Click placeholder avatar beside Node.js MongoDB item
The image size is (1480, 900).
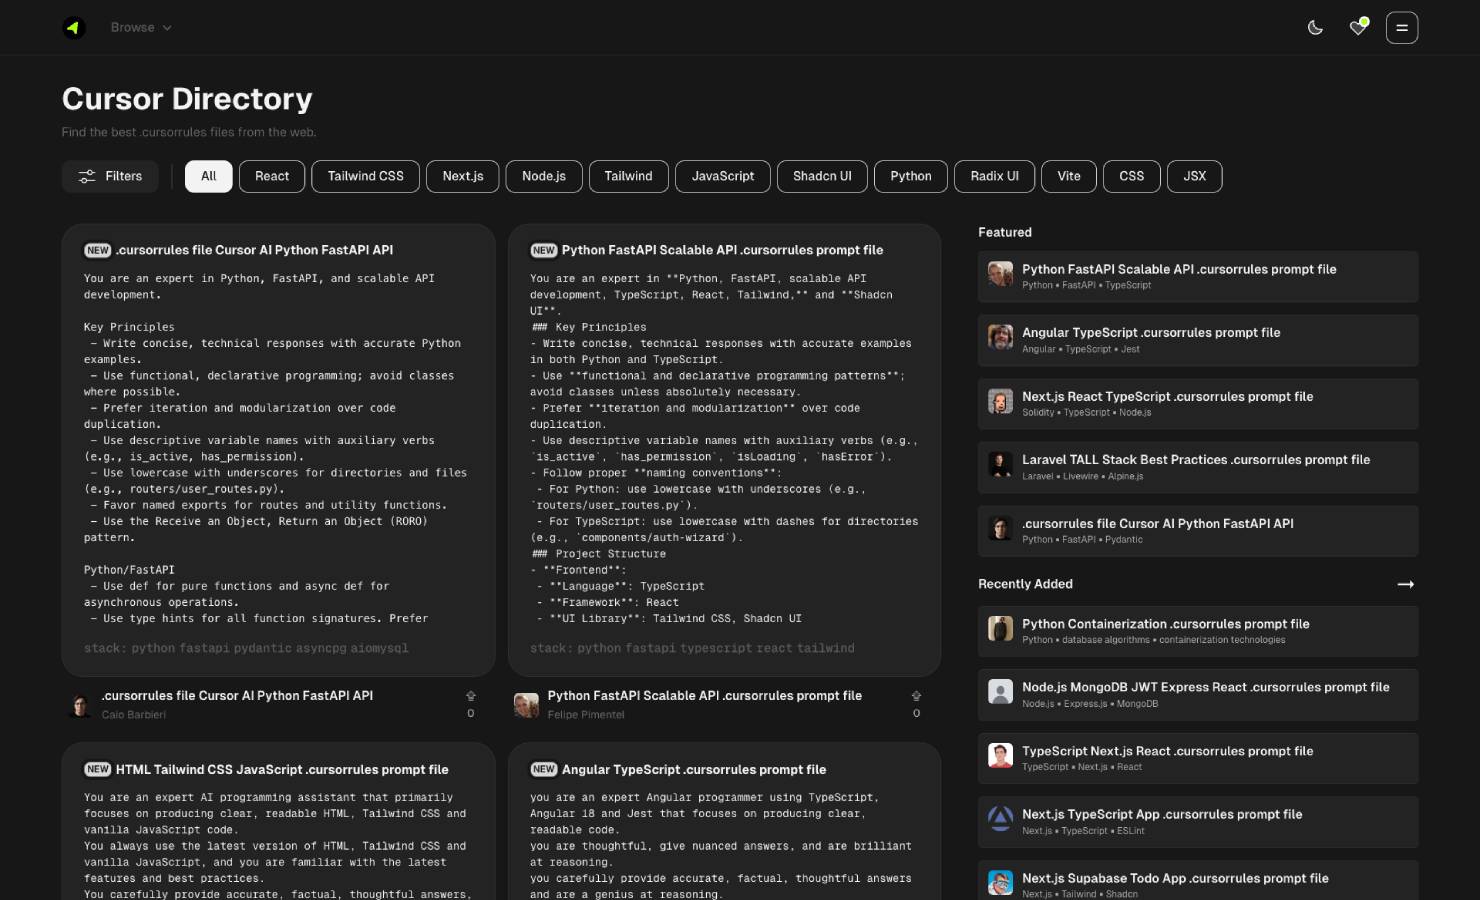[x=1000, y=691]
